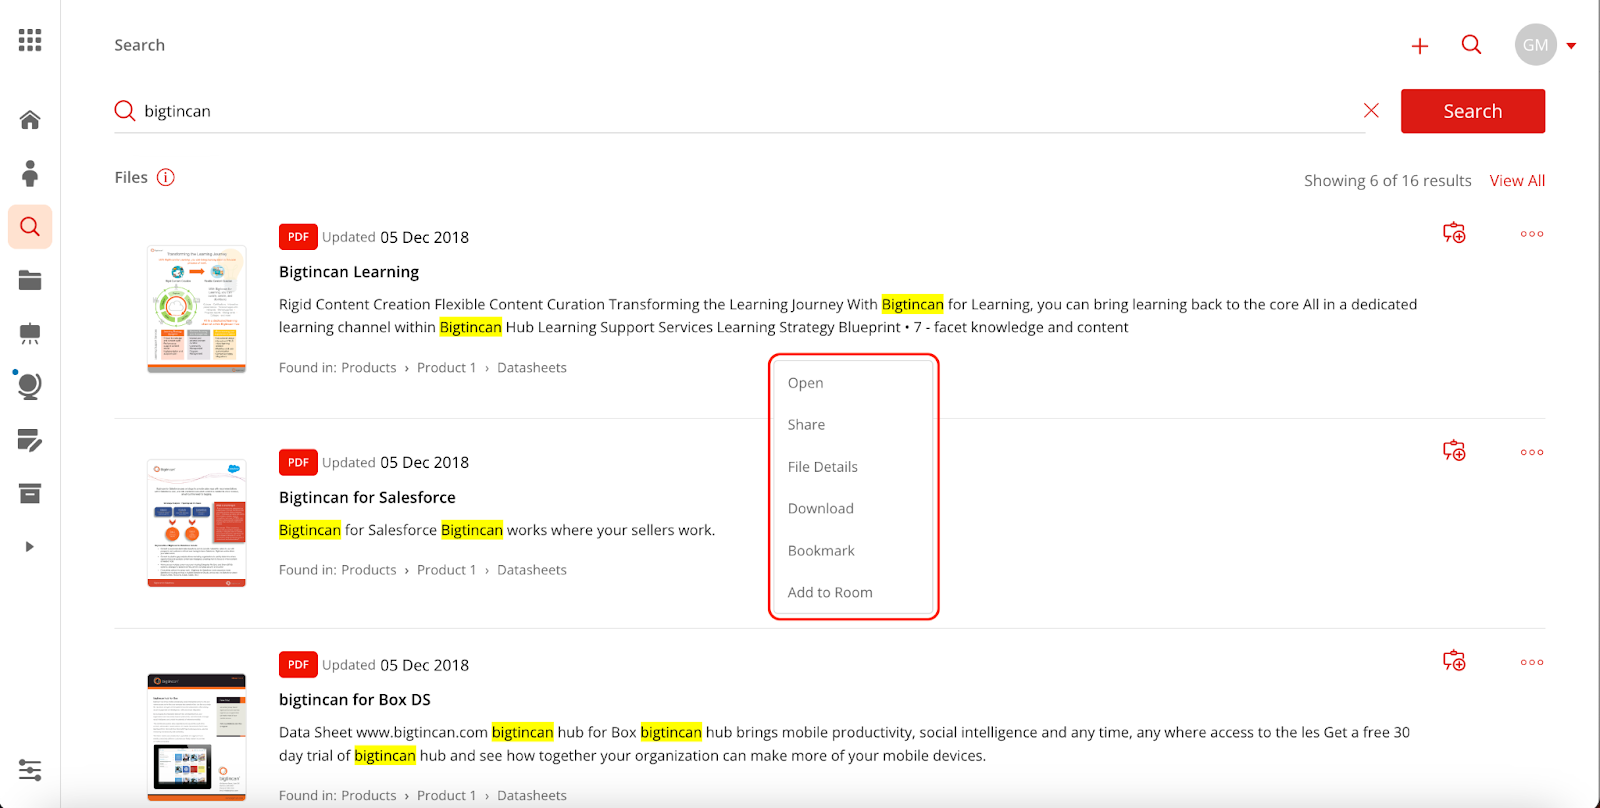Screen dimensions: 1600x808
Task: Open the archive box icon in sidebar
Action: point(30,494)
